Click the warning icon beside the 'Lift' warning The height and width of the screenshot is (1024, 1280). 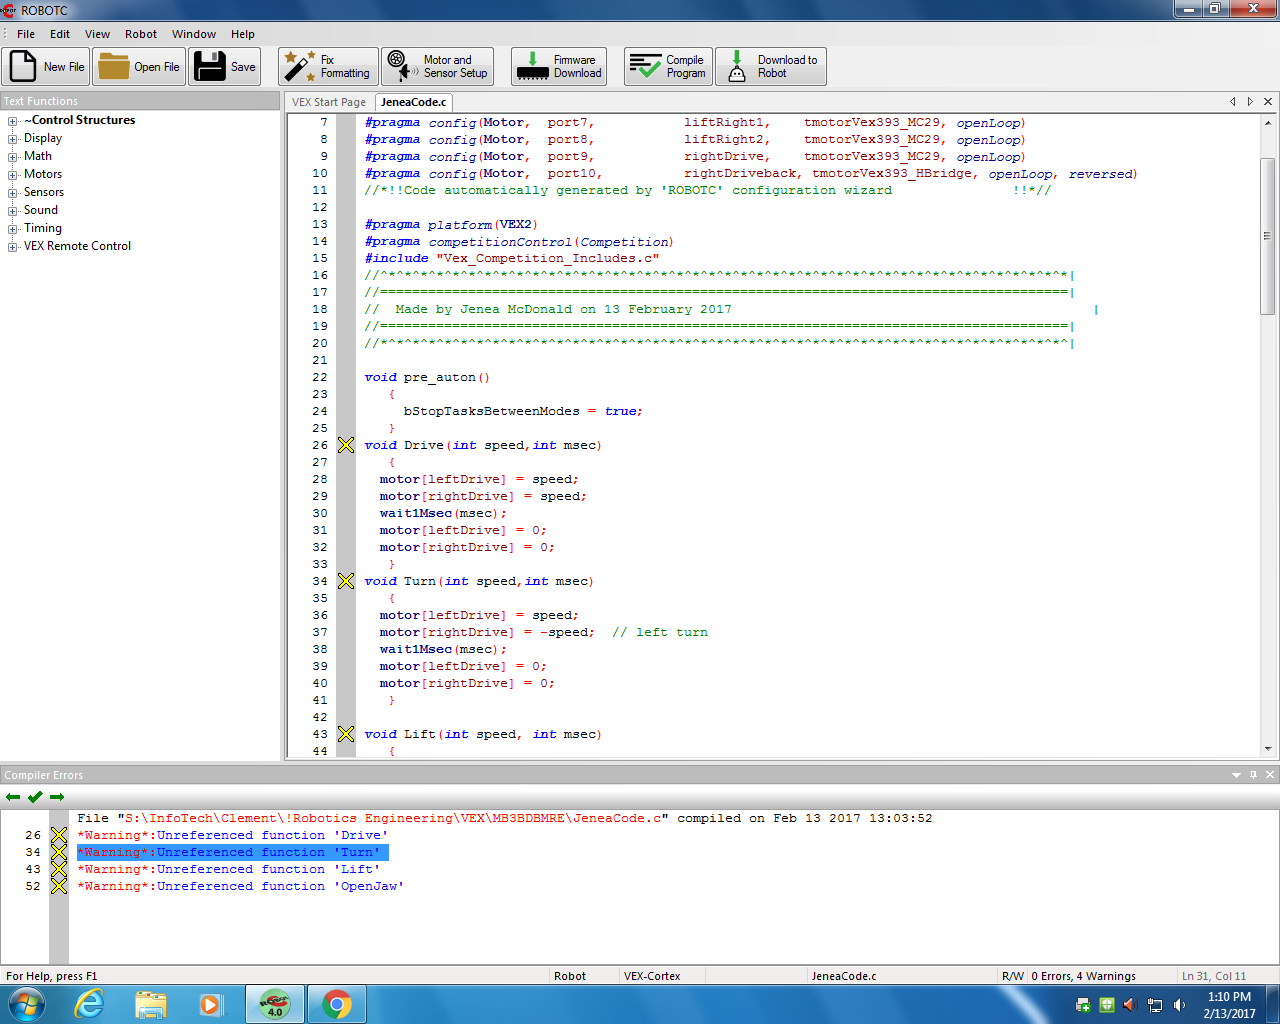59,869
